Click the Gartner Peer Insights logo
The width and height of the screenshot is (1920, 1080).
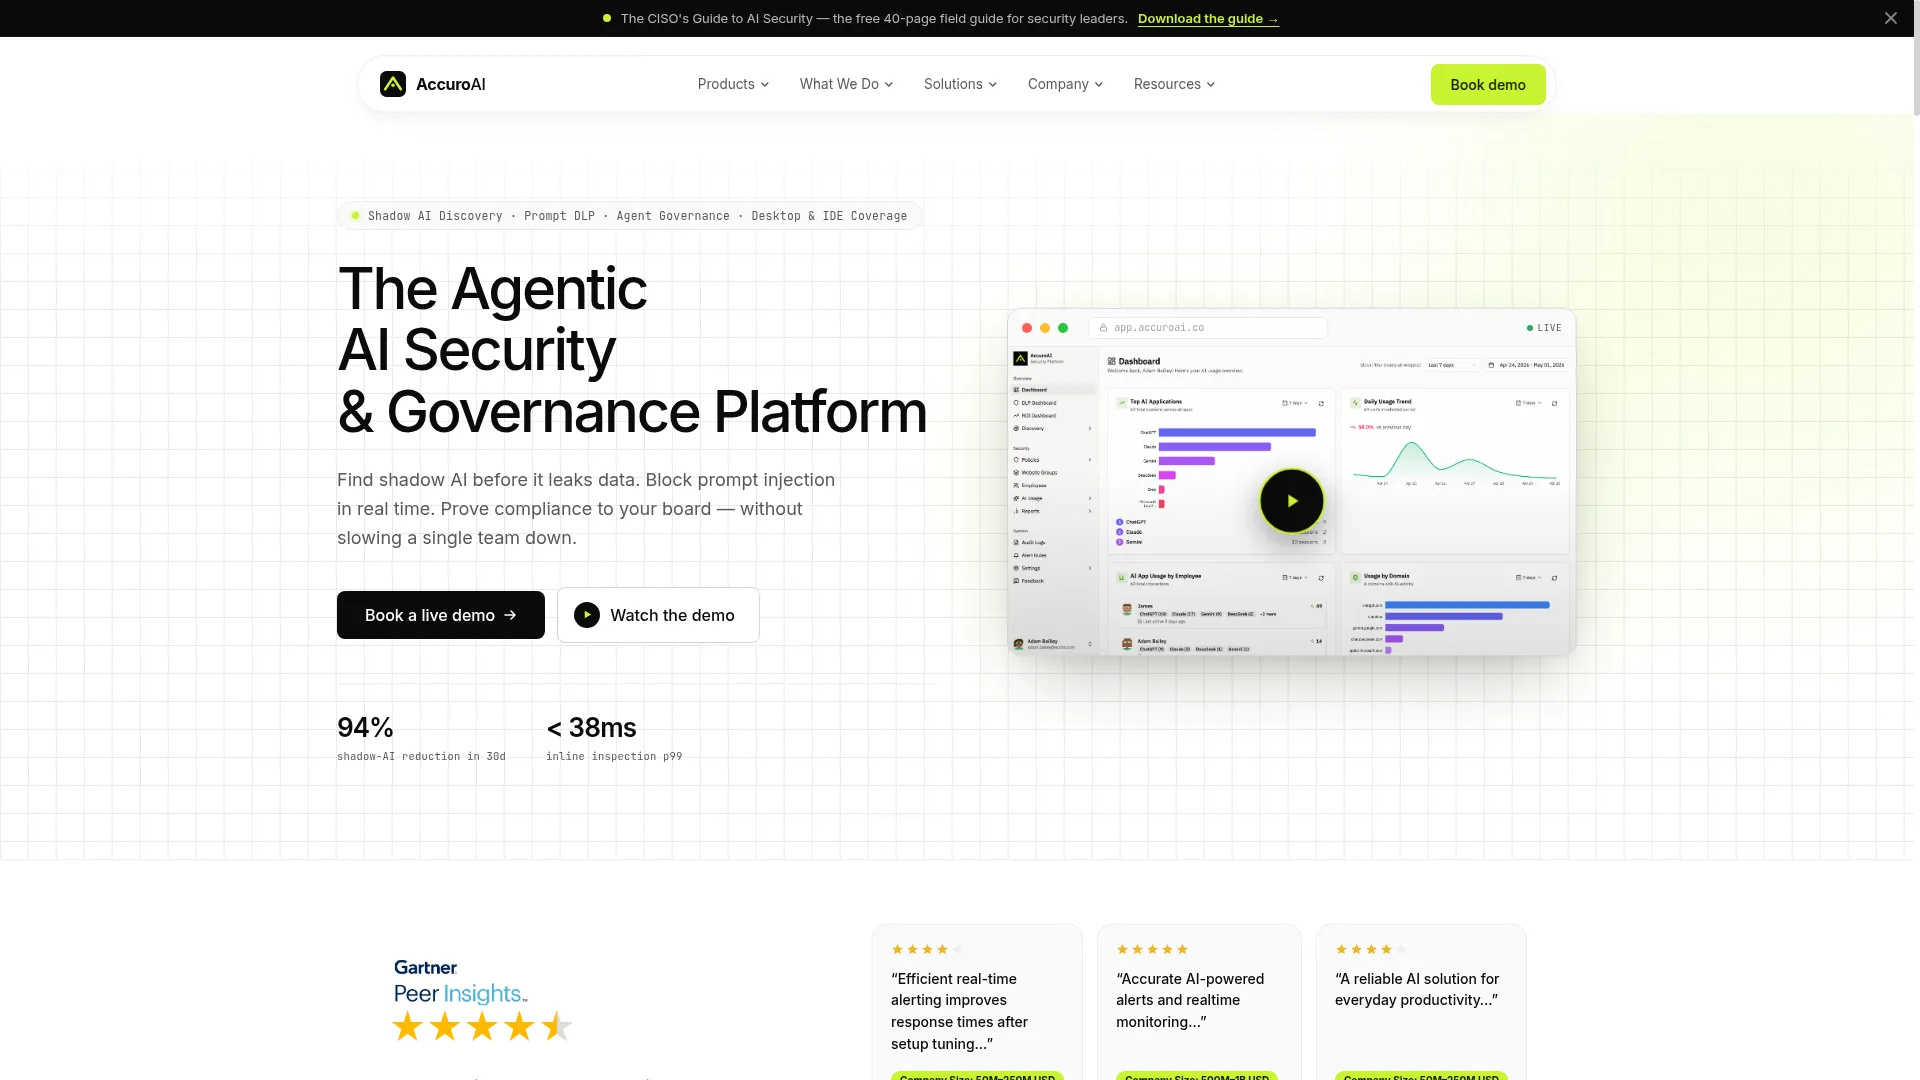pos(460,981)
